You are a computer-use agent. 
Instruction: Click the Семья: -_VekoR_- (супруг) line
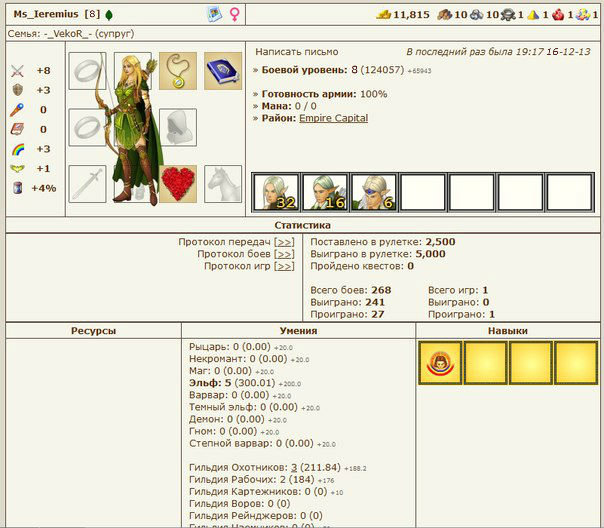pyautogui.click(x=71, y=34)
